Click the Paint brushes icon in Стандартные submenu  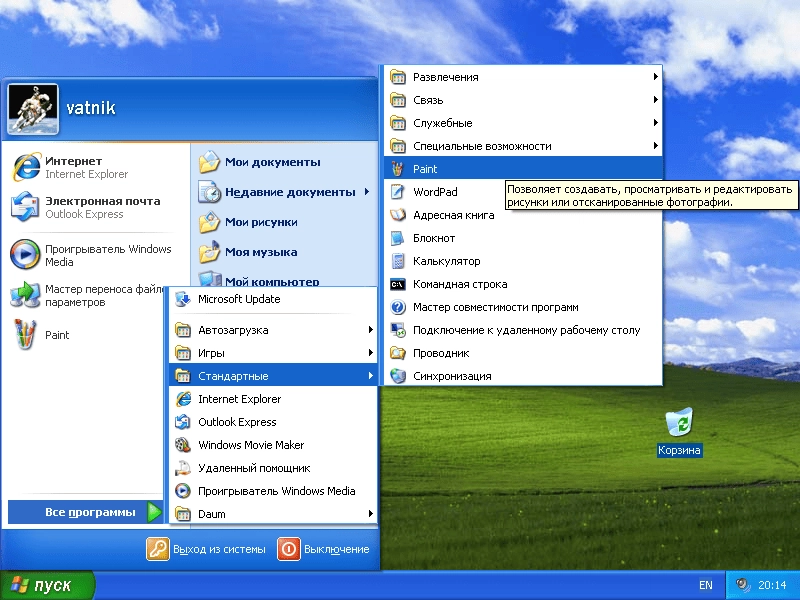[x=397, y=169]
